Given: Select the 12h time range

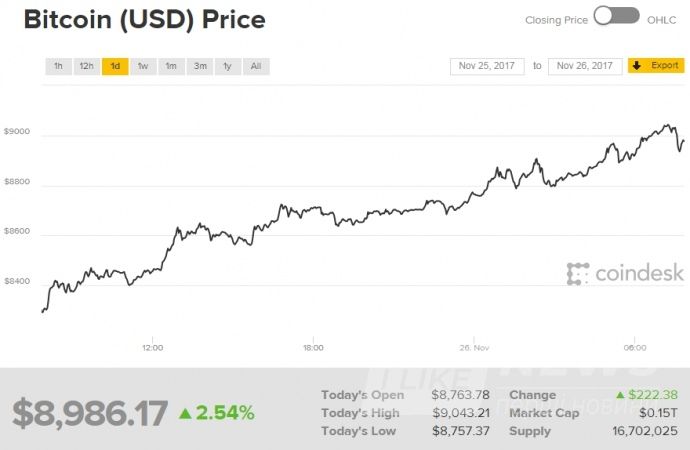Looking at the screenshot, I should pos(87,66).
